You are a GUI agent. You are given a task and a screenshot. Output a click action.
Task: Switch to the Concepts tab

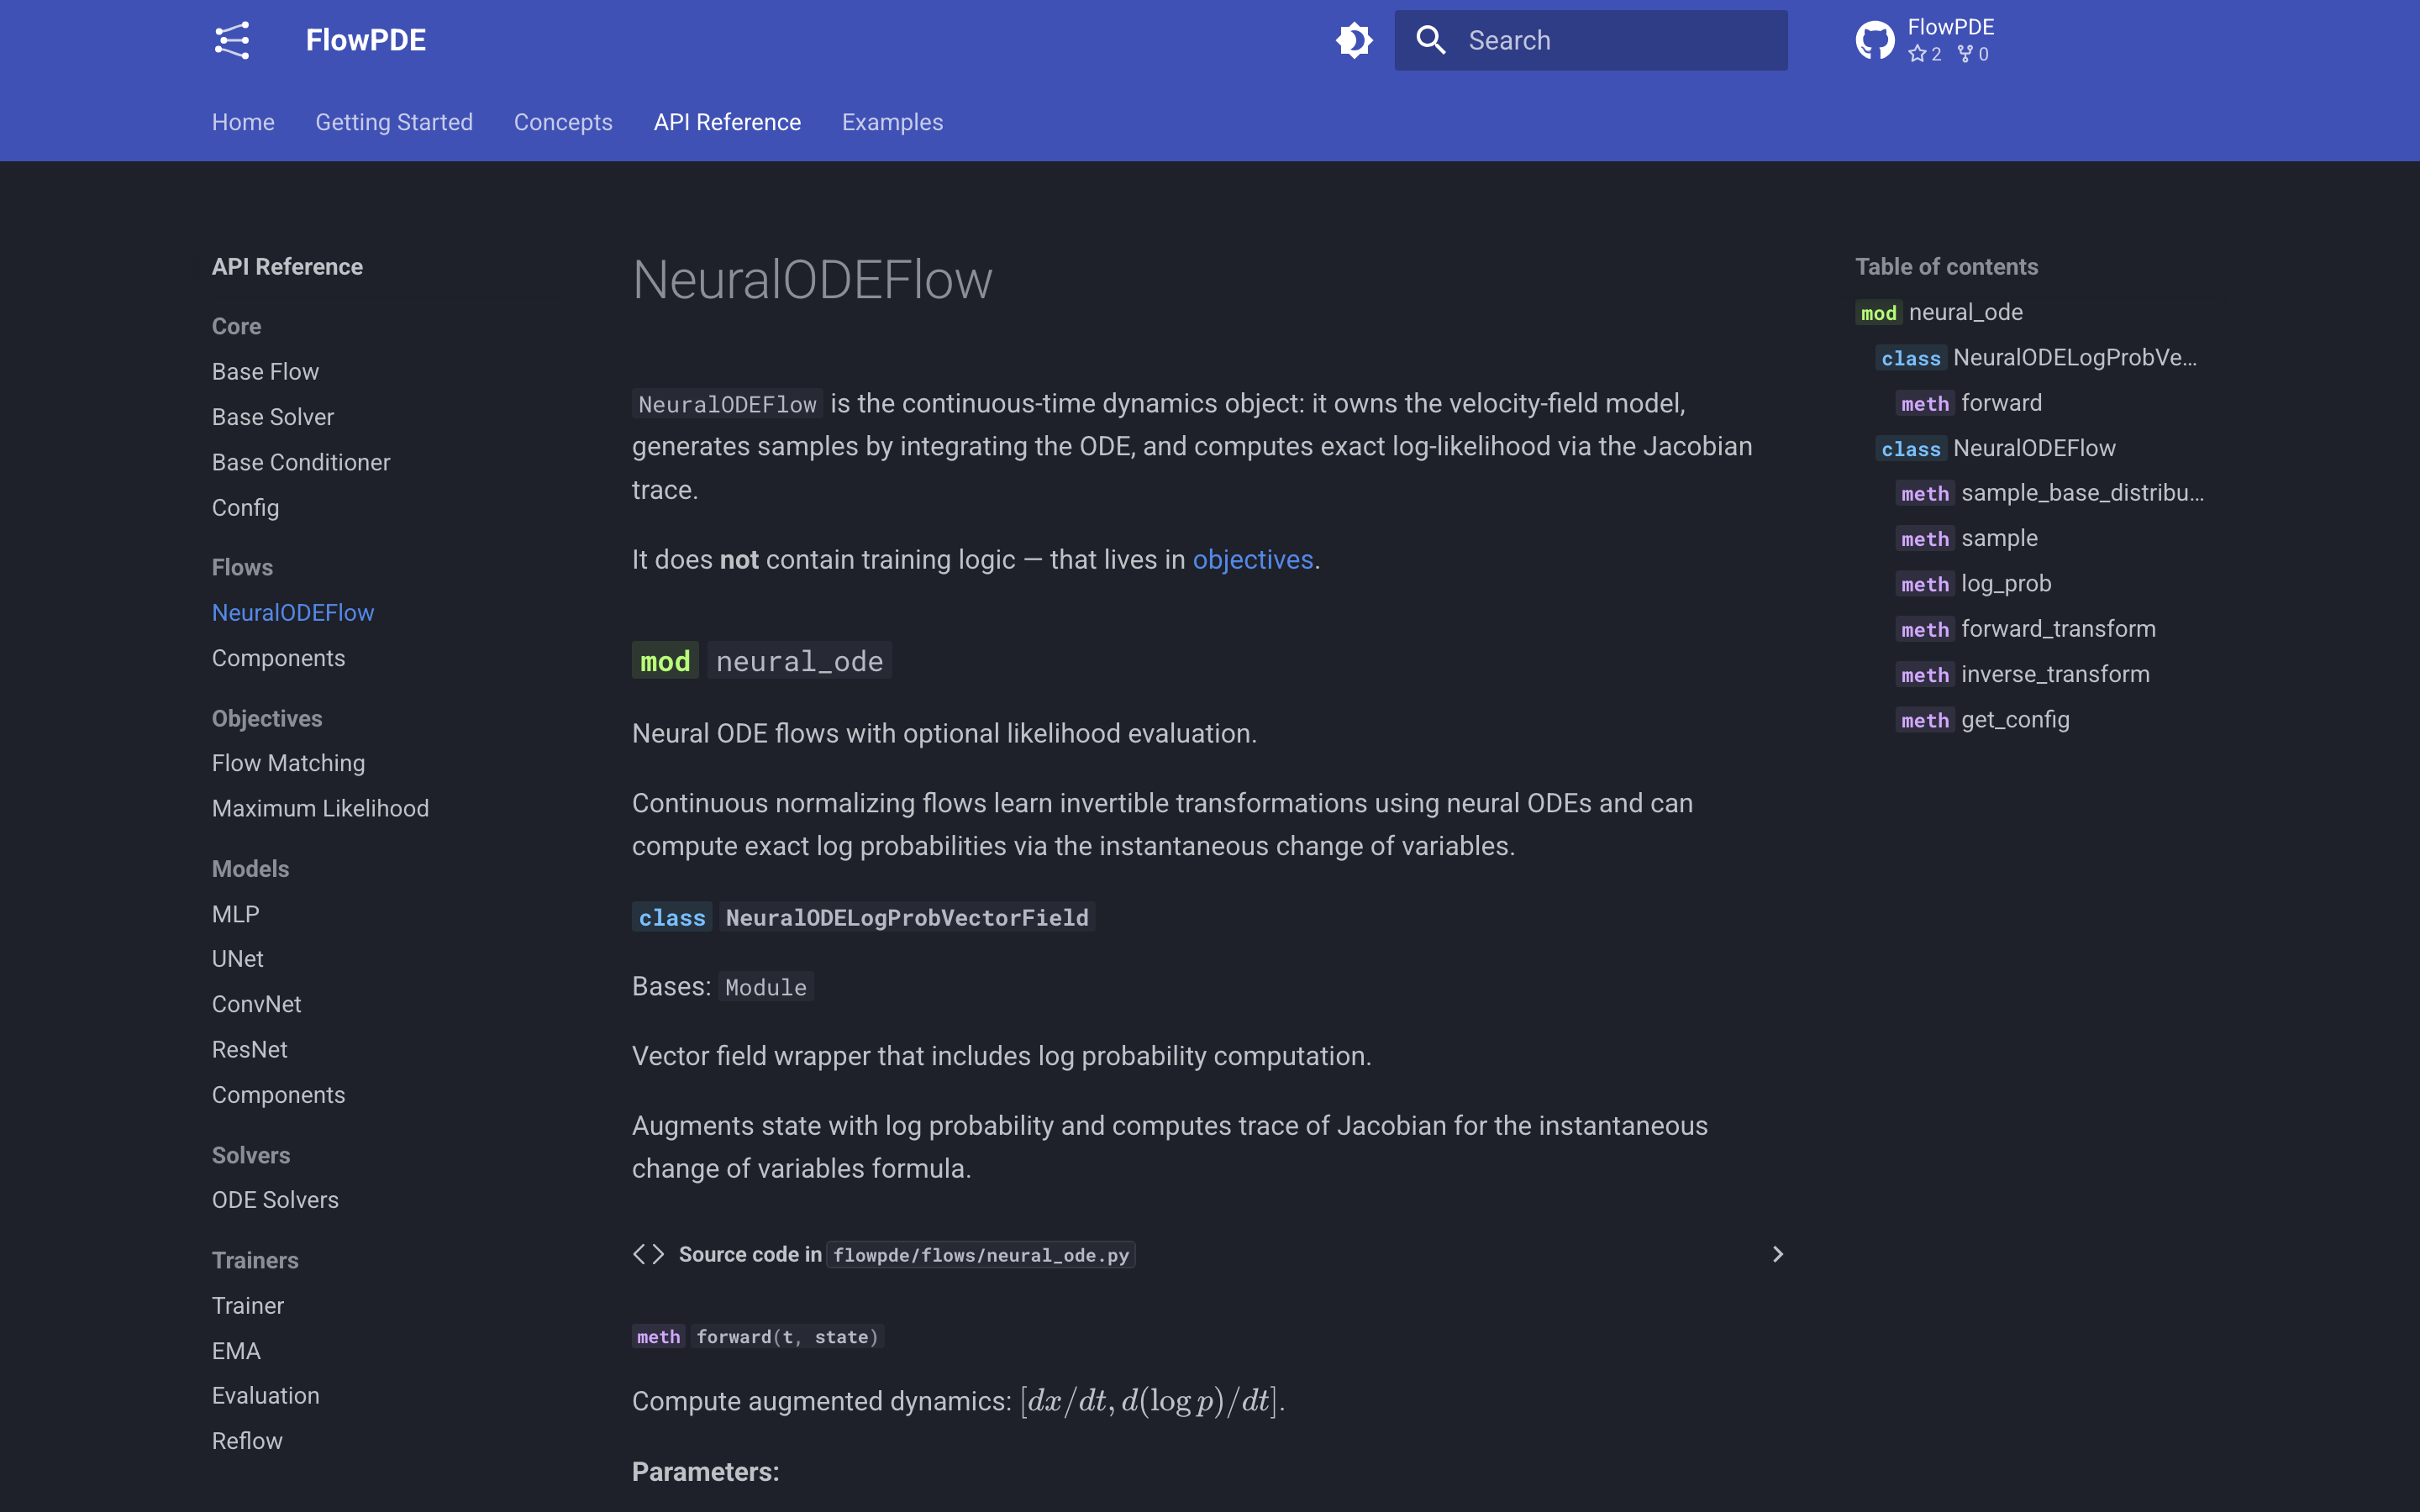click(563, 122)
